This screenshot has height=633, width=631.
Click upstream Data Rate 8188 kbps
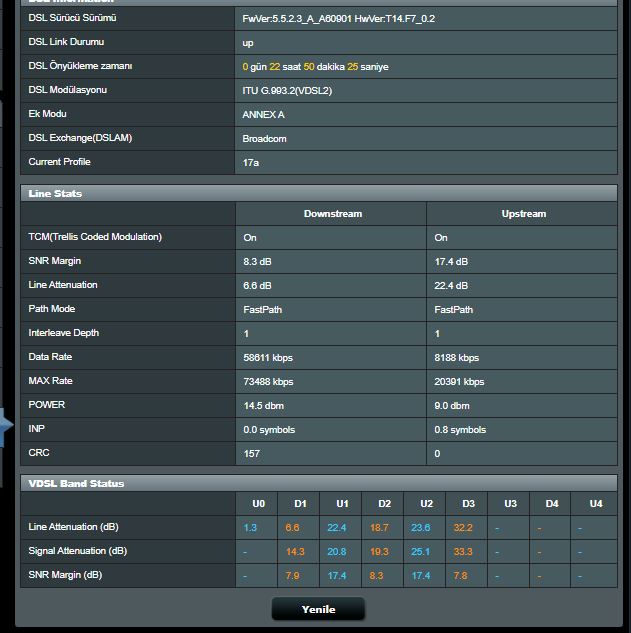(456, 358)
